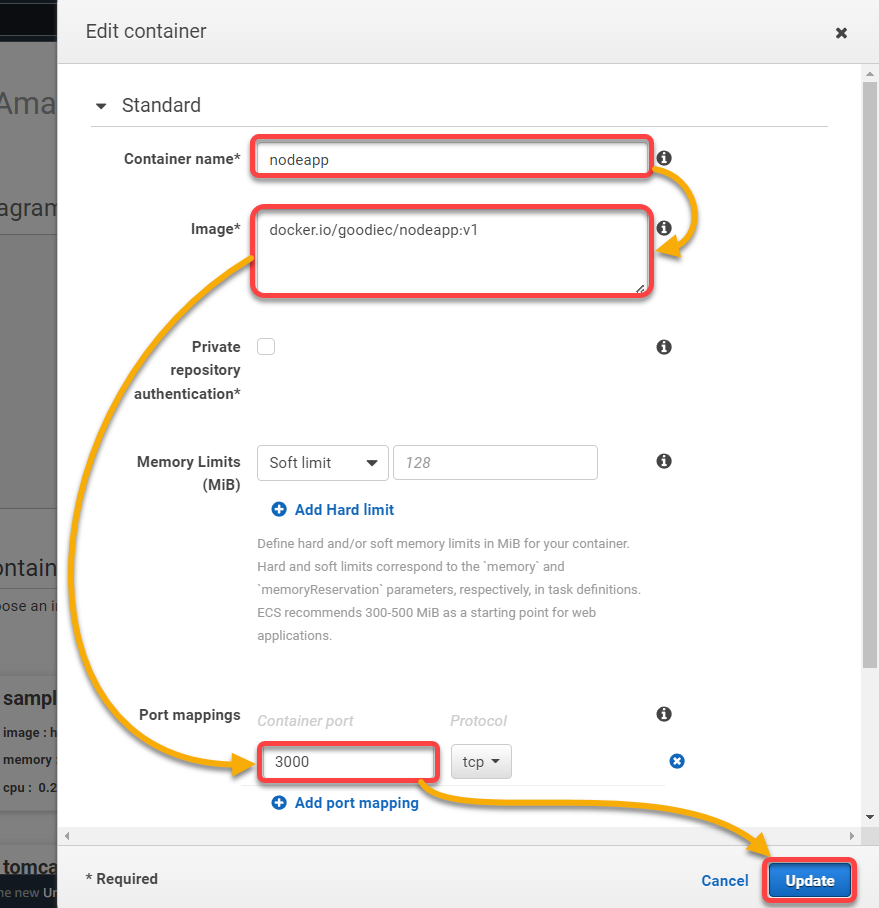Click the Cancel link
The width and height of the screenshot is (879, 908).
click(x=724, y=881)
